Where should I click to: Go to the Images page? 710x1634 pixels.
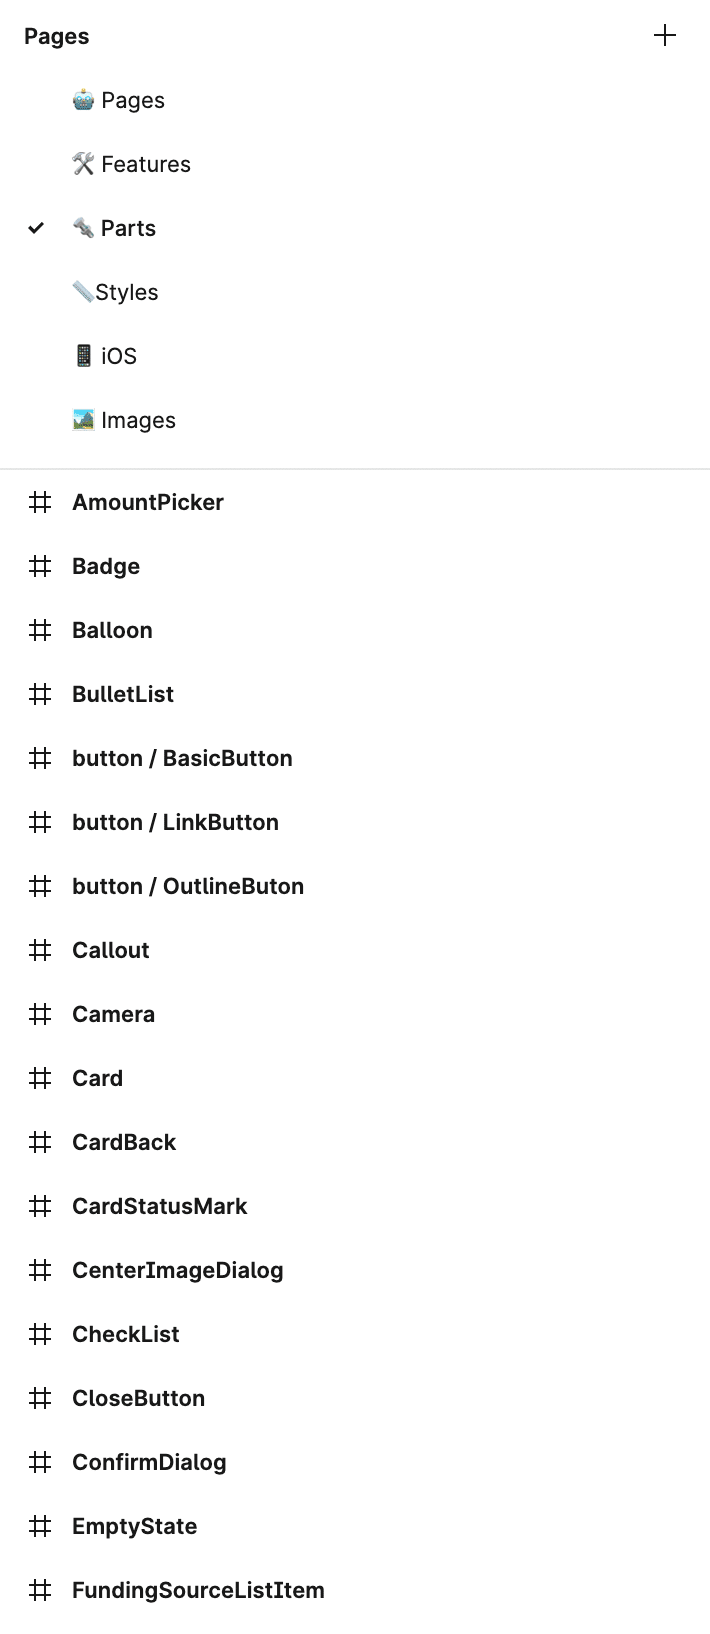(x=124, y=420)
